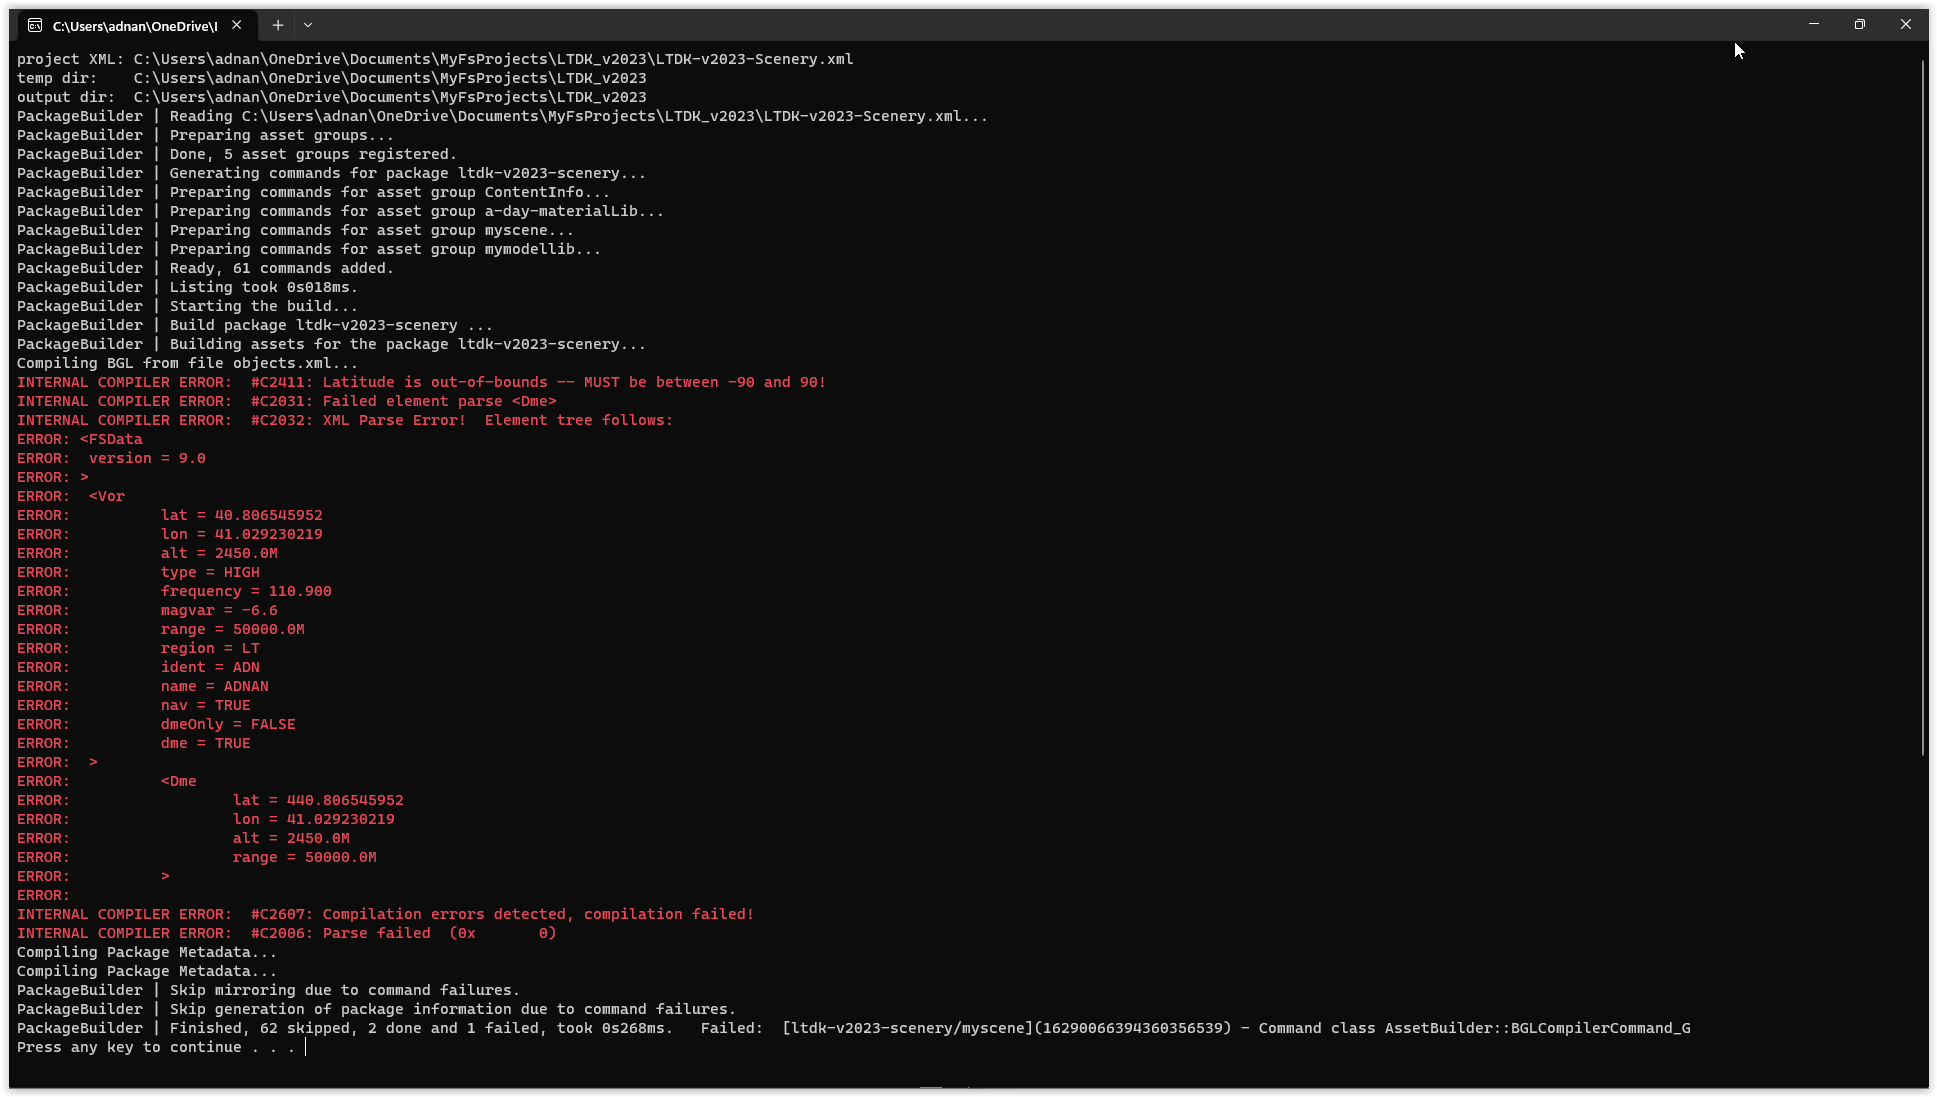
Task: Click the Build package ltdk-v2023-scenery line
Action: (x=252, y=324)
